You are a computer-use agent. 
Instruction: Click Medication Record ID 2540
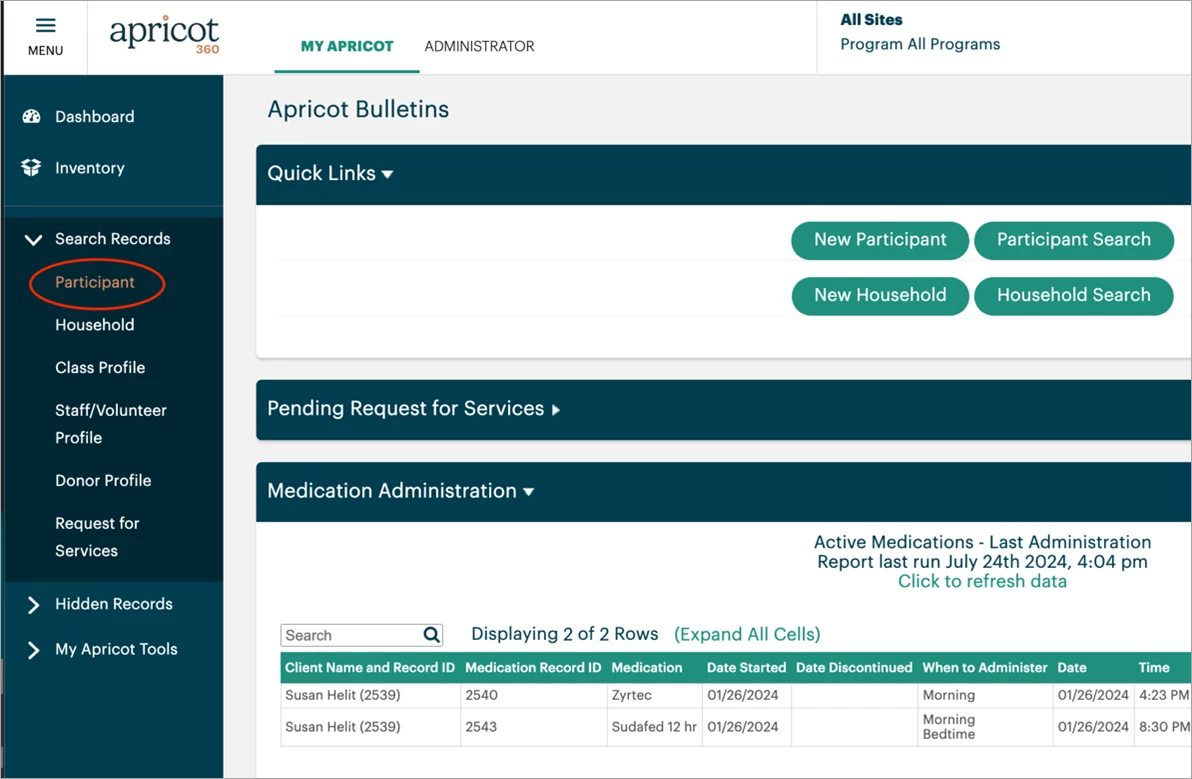(481, 695)
